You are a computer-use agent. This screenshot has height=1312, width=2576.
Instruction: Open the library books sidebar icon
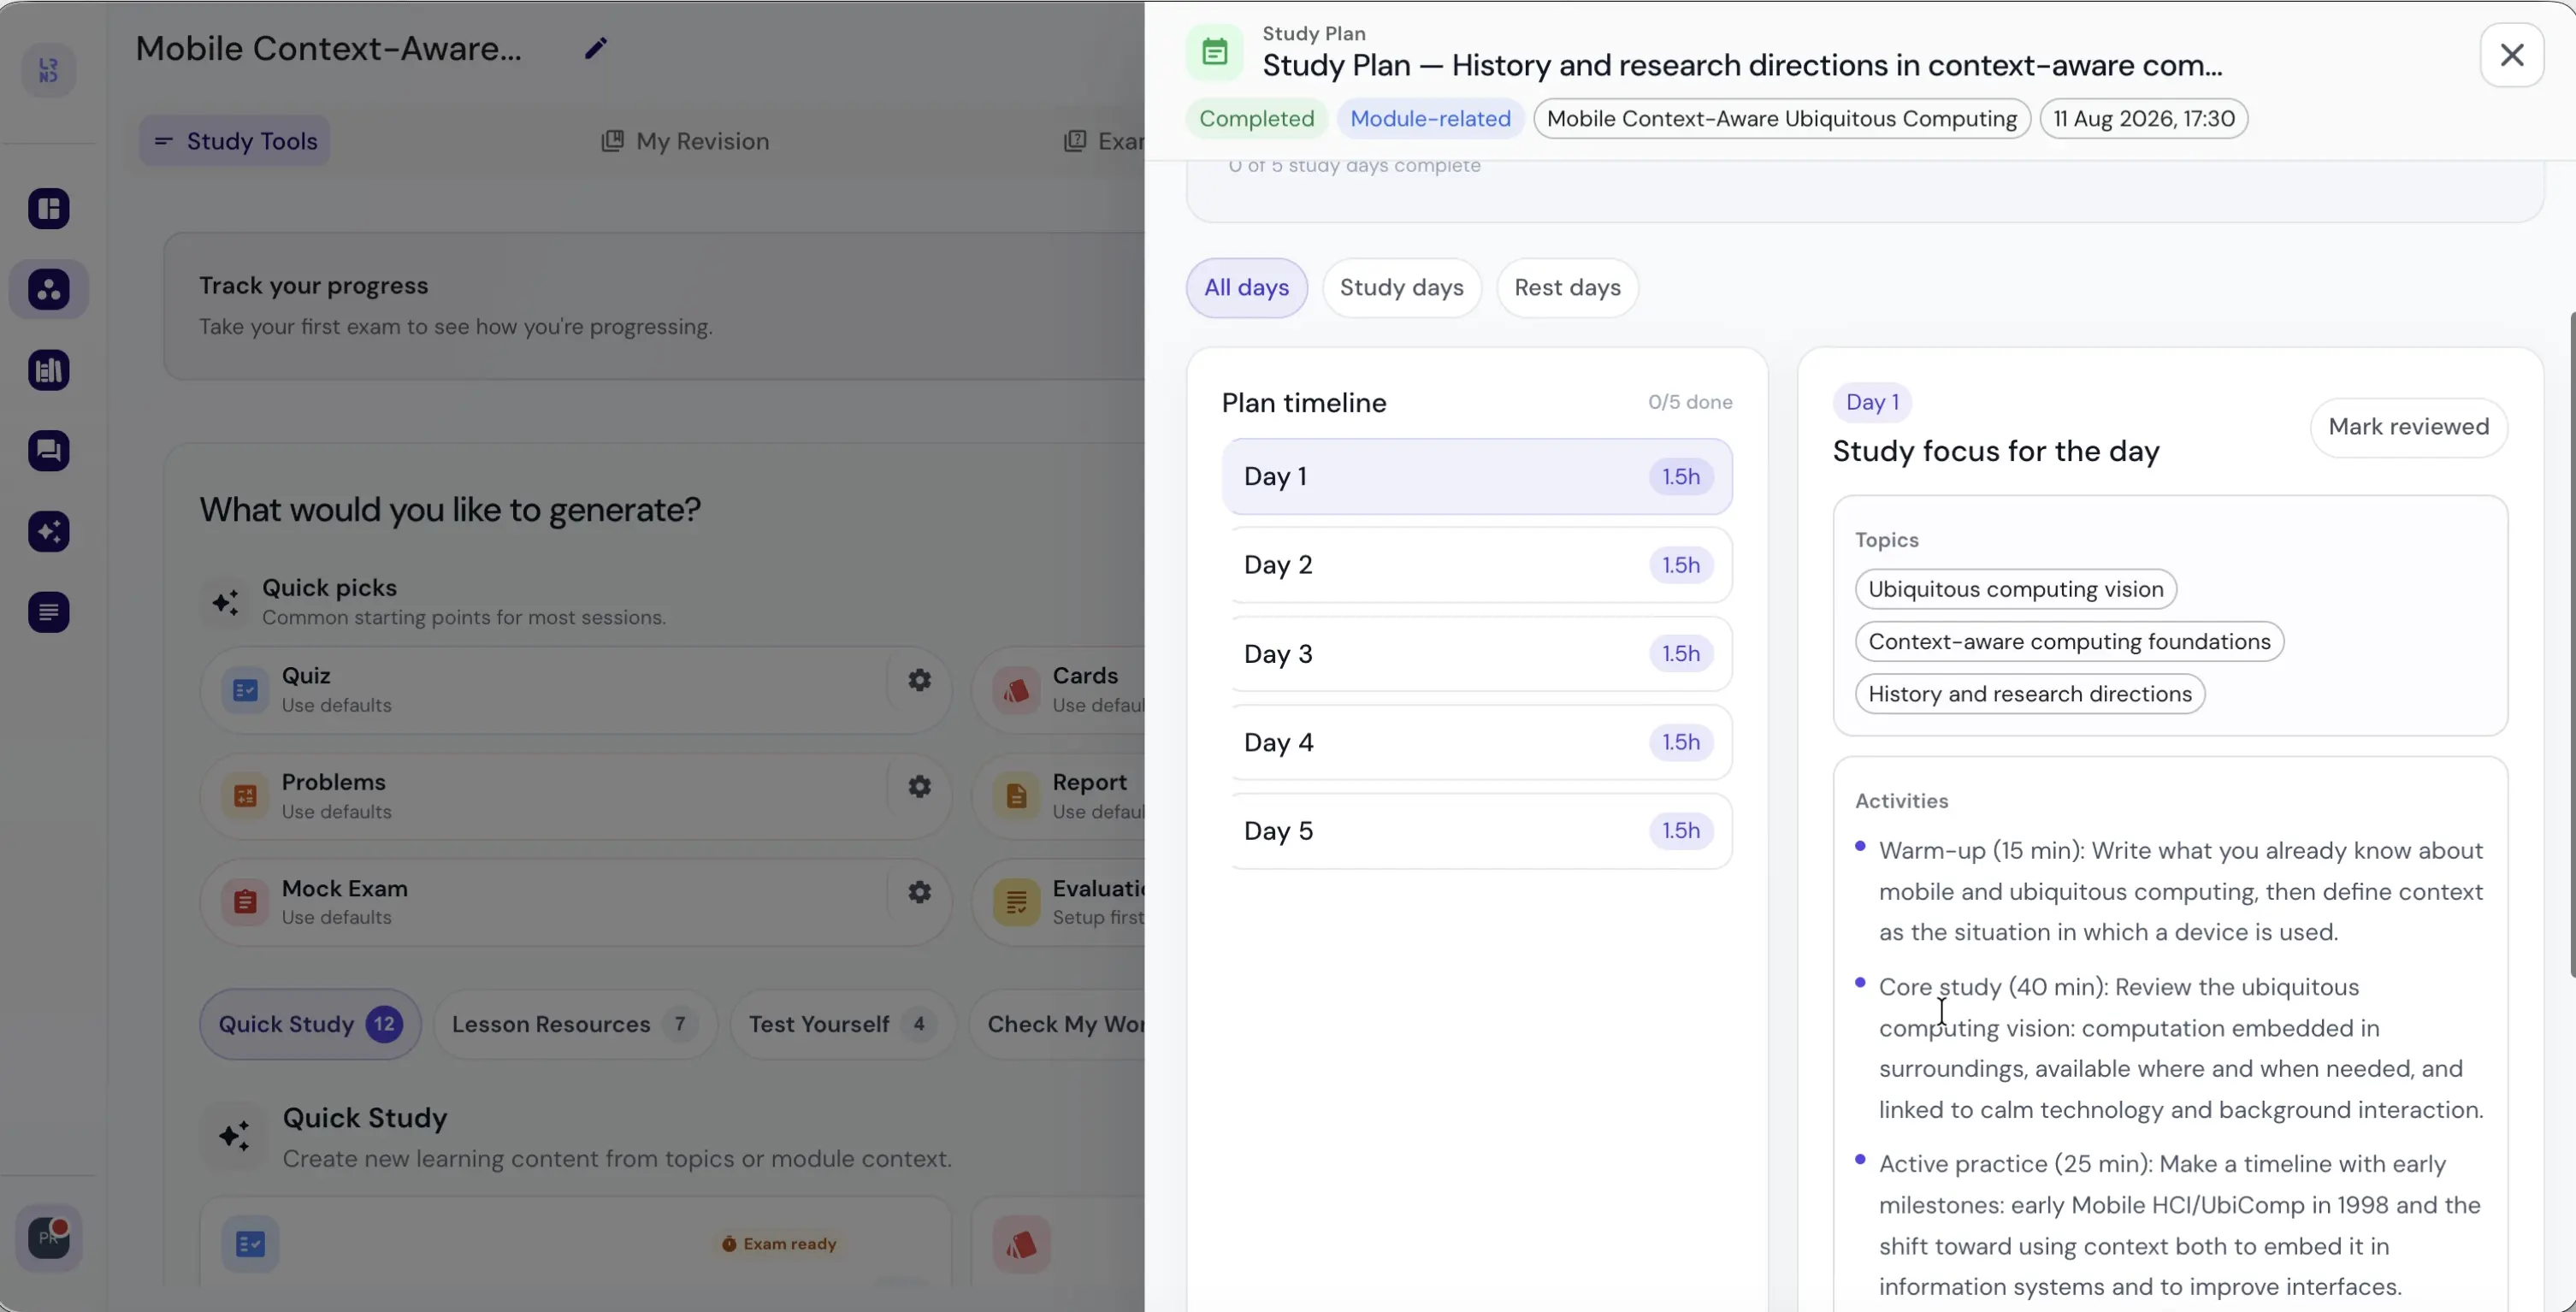coord(48,371)
